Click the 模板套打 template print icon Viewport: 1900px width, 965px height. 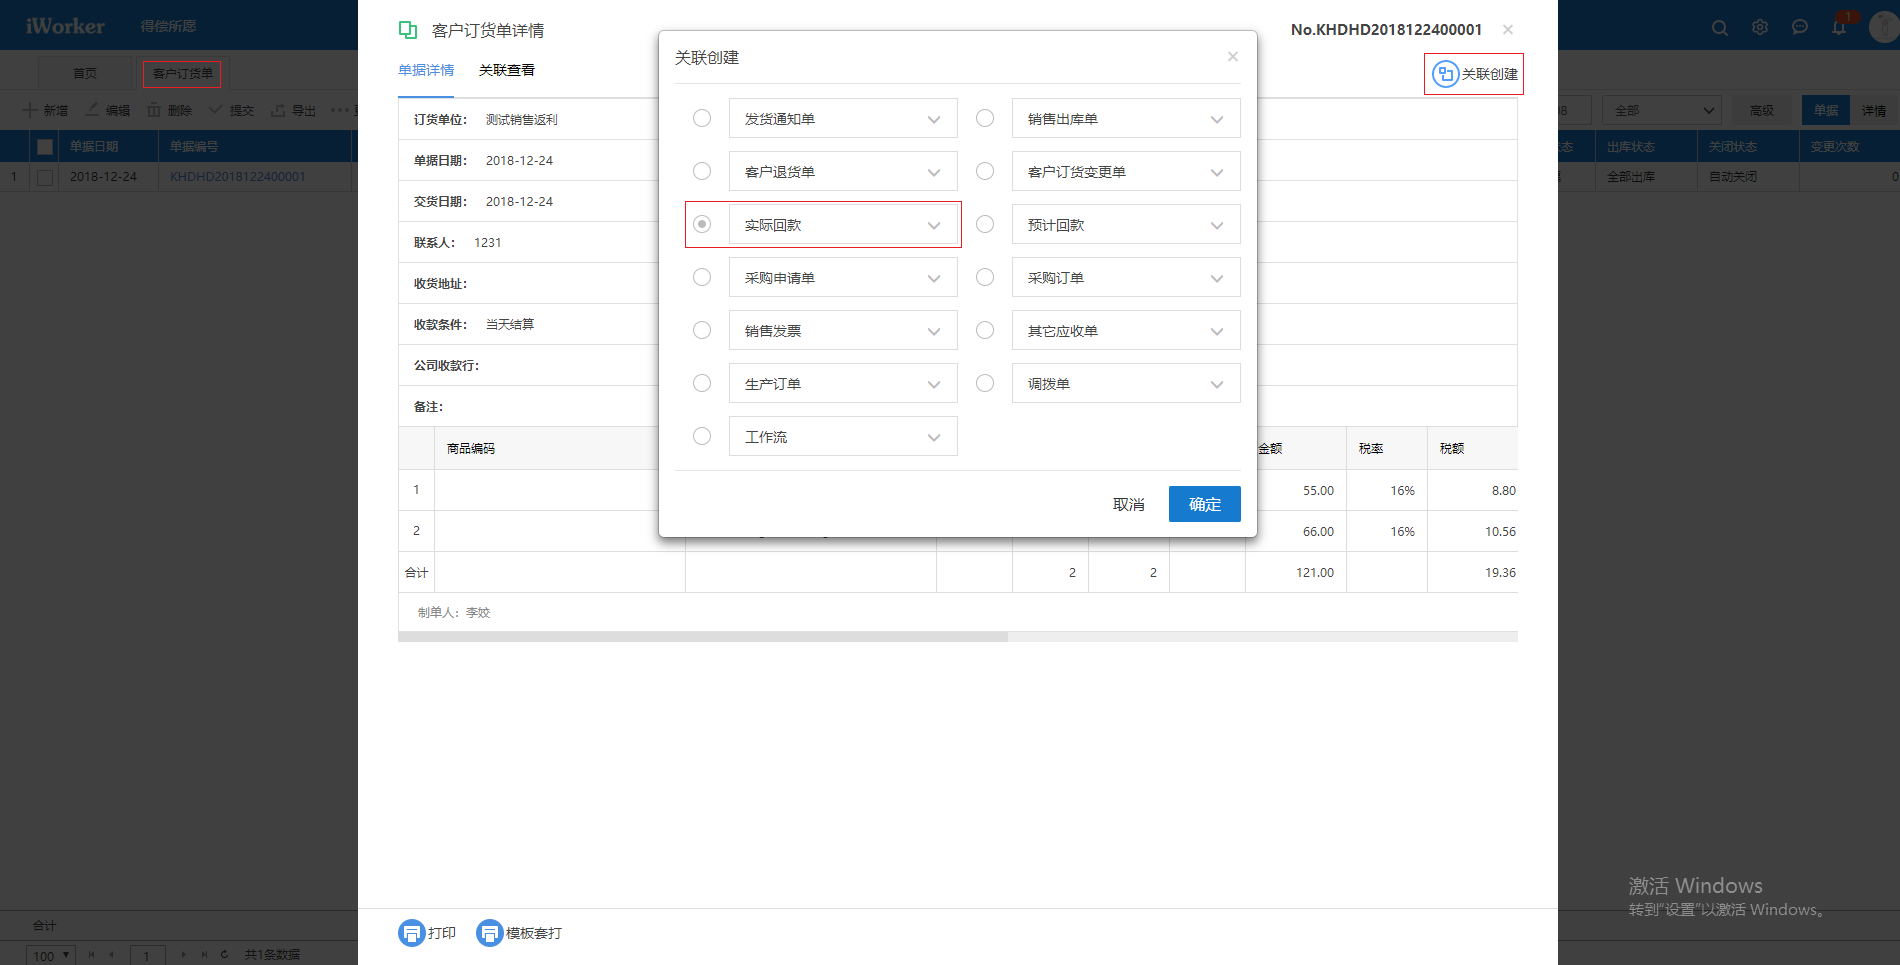coord(489,933)
